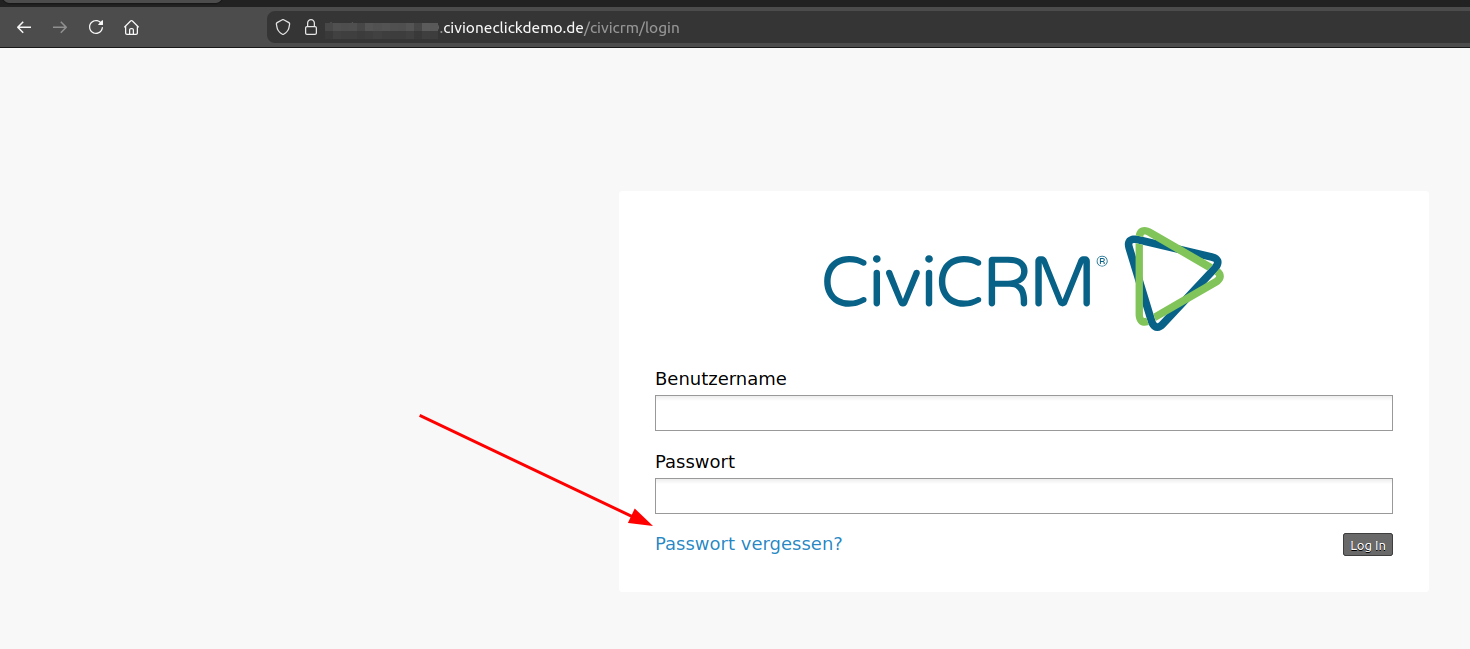Reload the current page

click(96, 28)
